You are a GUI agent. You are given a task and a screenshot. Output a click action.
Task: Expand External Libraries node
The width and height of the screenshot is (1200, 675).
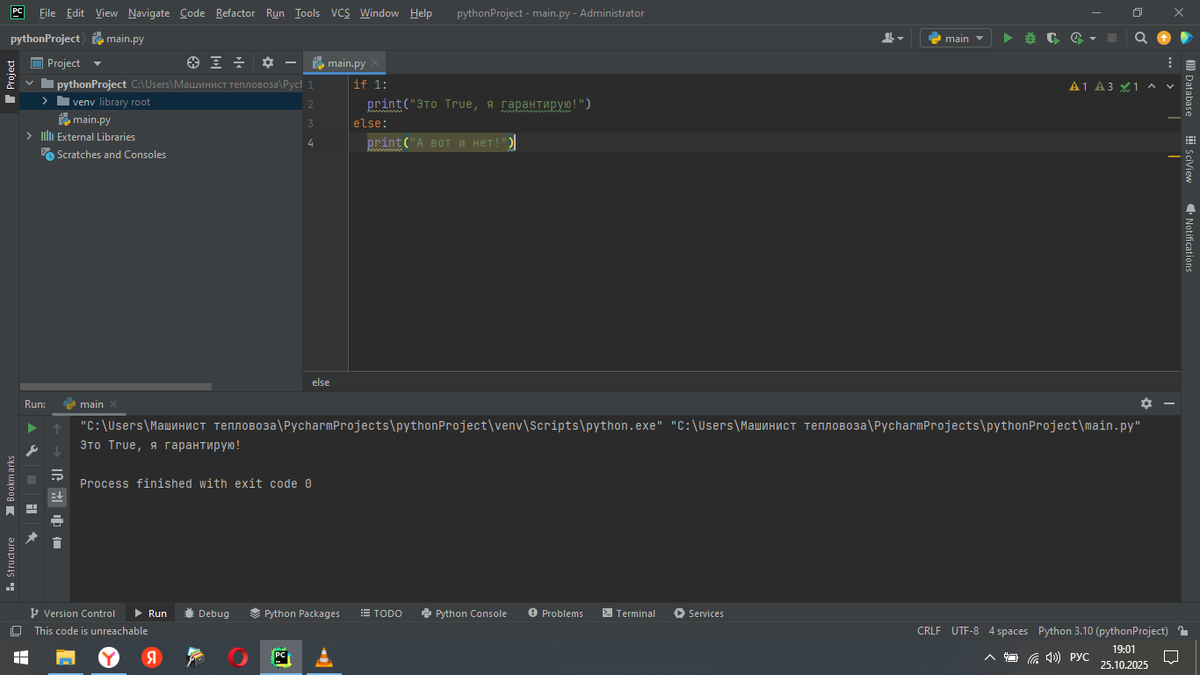coord(30,137)
